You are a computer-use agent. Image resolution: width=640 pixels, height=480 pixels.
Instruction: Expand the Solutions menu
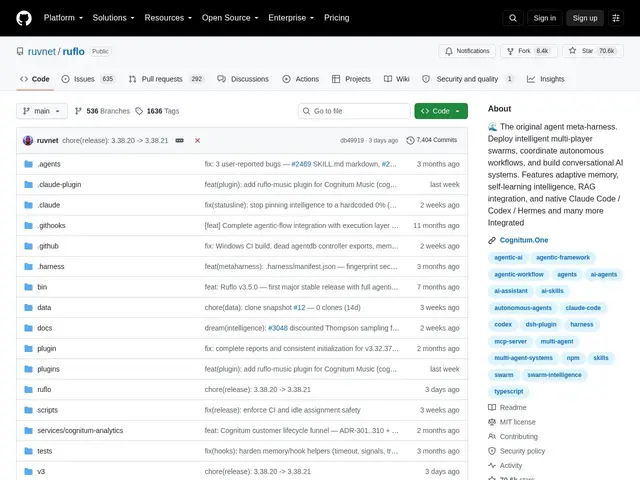click(x=113, y=18)
